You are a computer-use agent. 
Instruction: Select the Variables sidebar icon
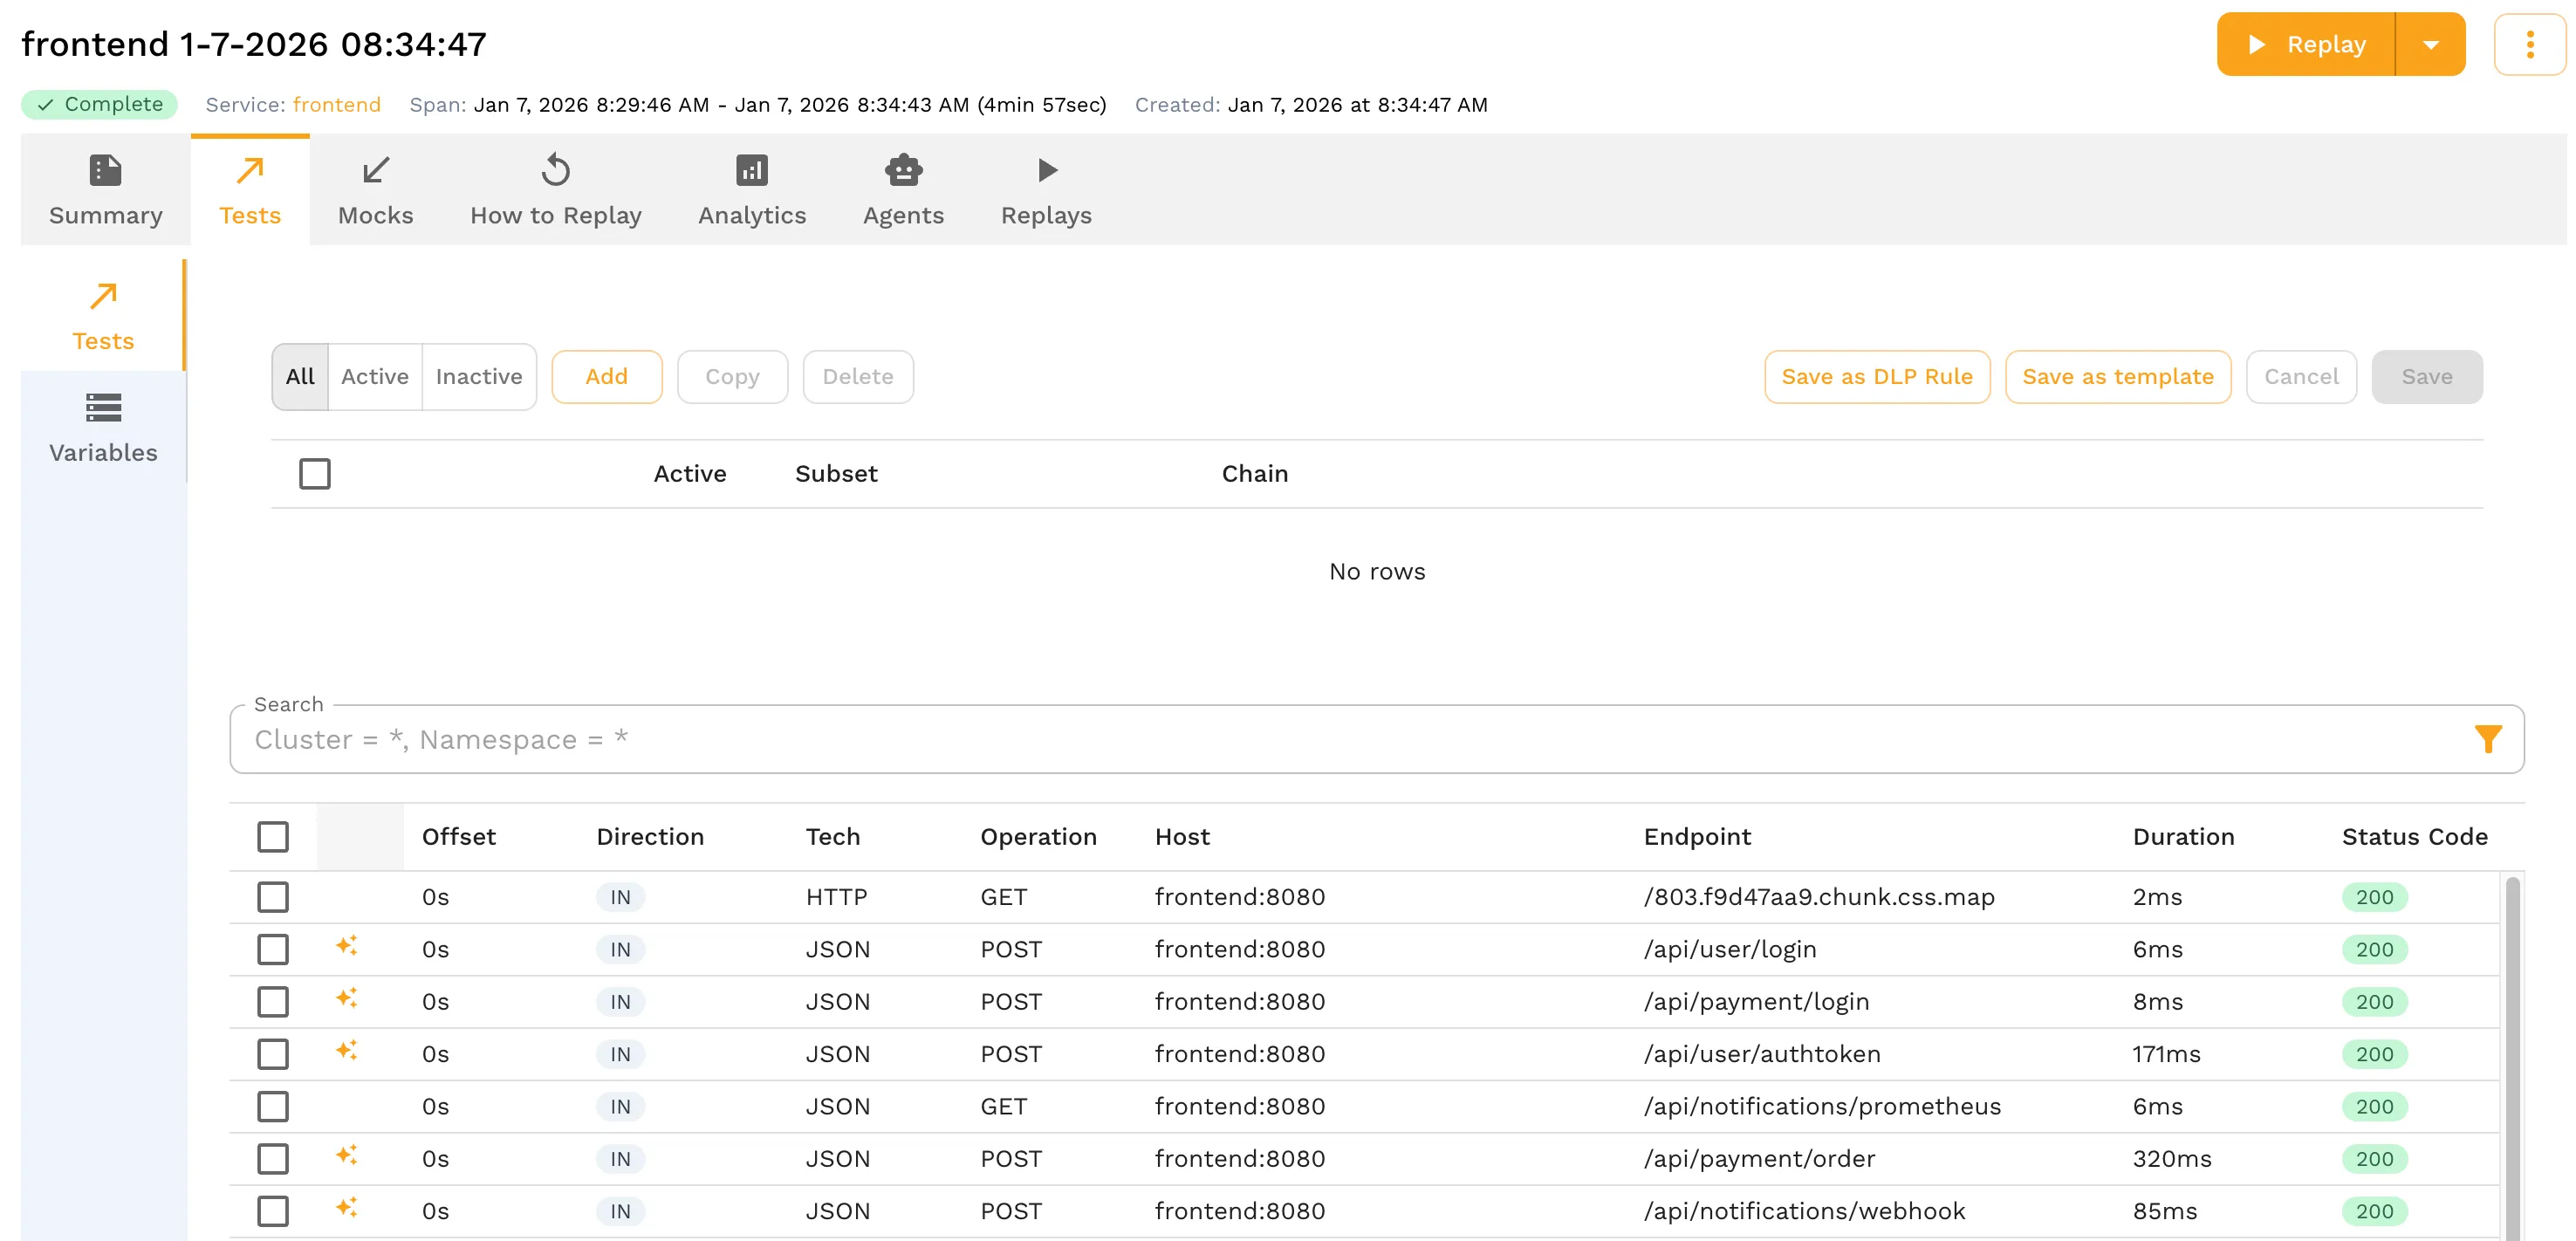pyautogui.click(x=103, y=428)
